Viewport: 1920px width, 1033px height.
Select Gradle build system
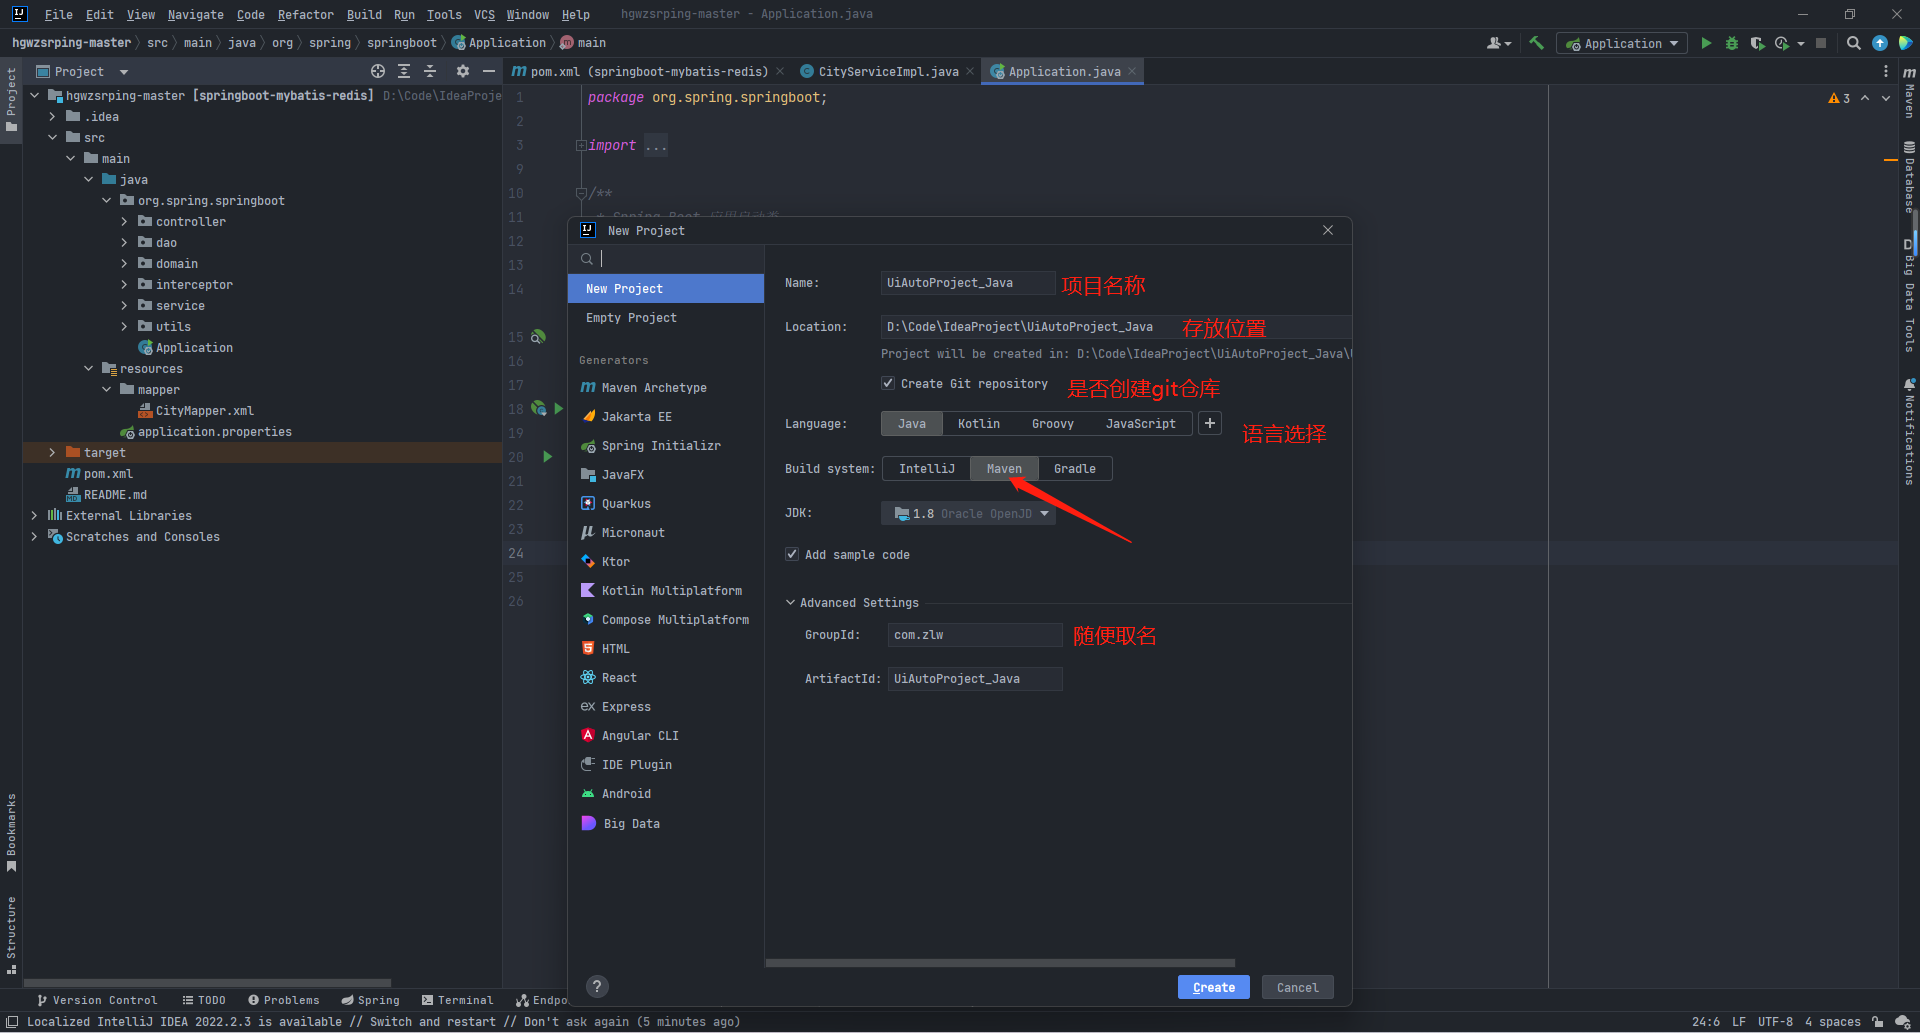point(1075,469)
